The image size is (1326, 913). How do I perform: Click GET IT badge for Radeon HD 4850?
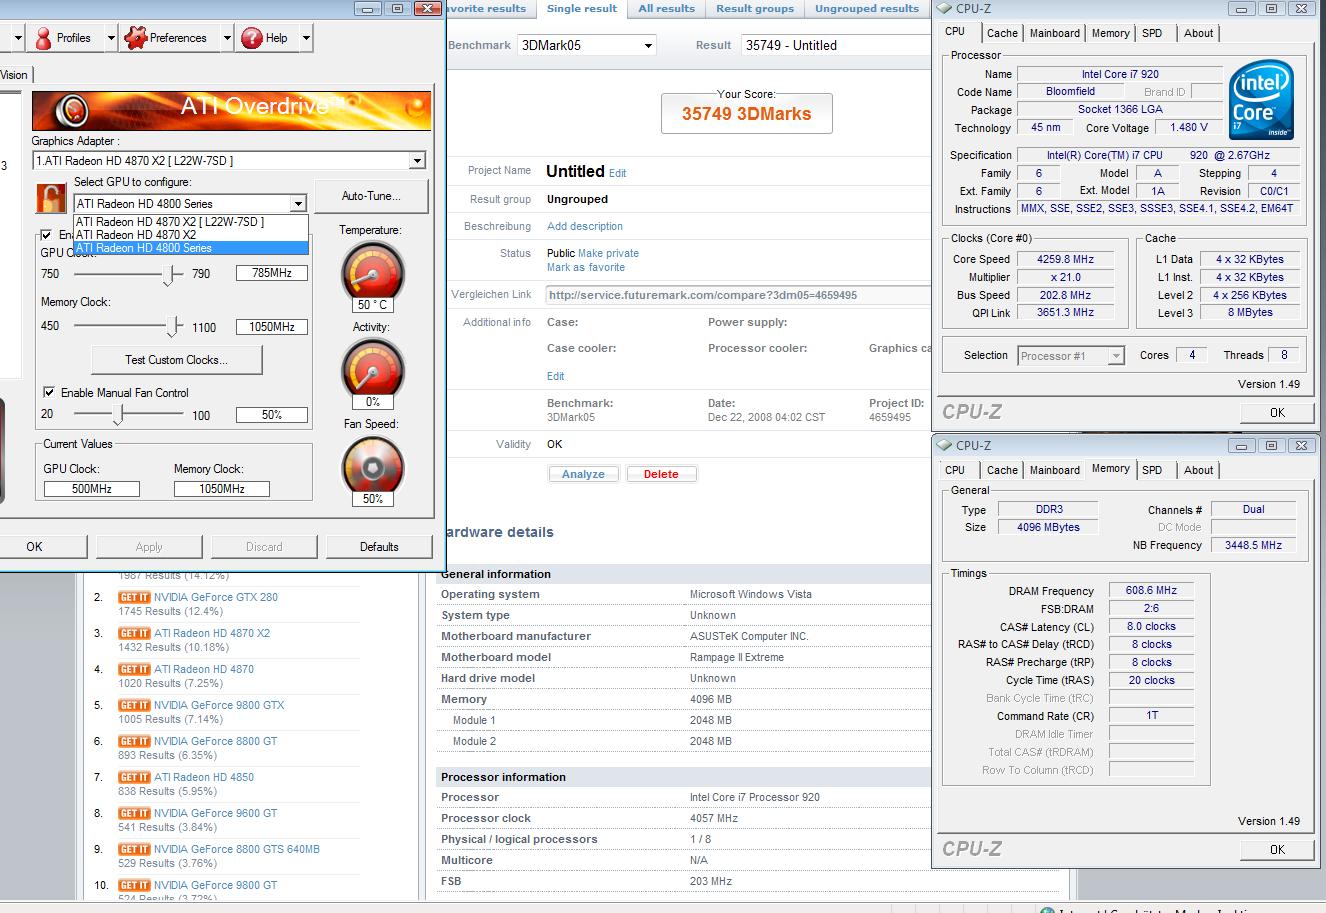(134, 777)
